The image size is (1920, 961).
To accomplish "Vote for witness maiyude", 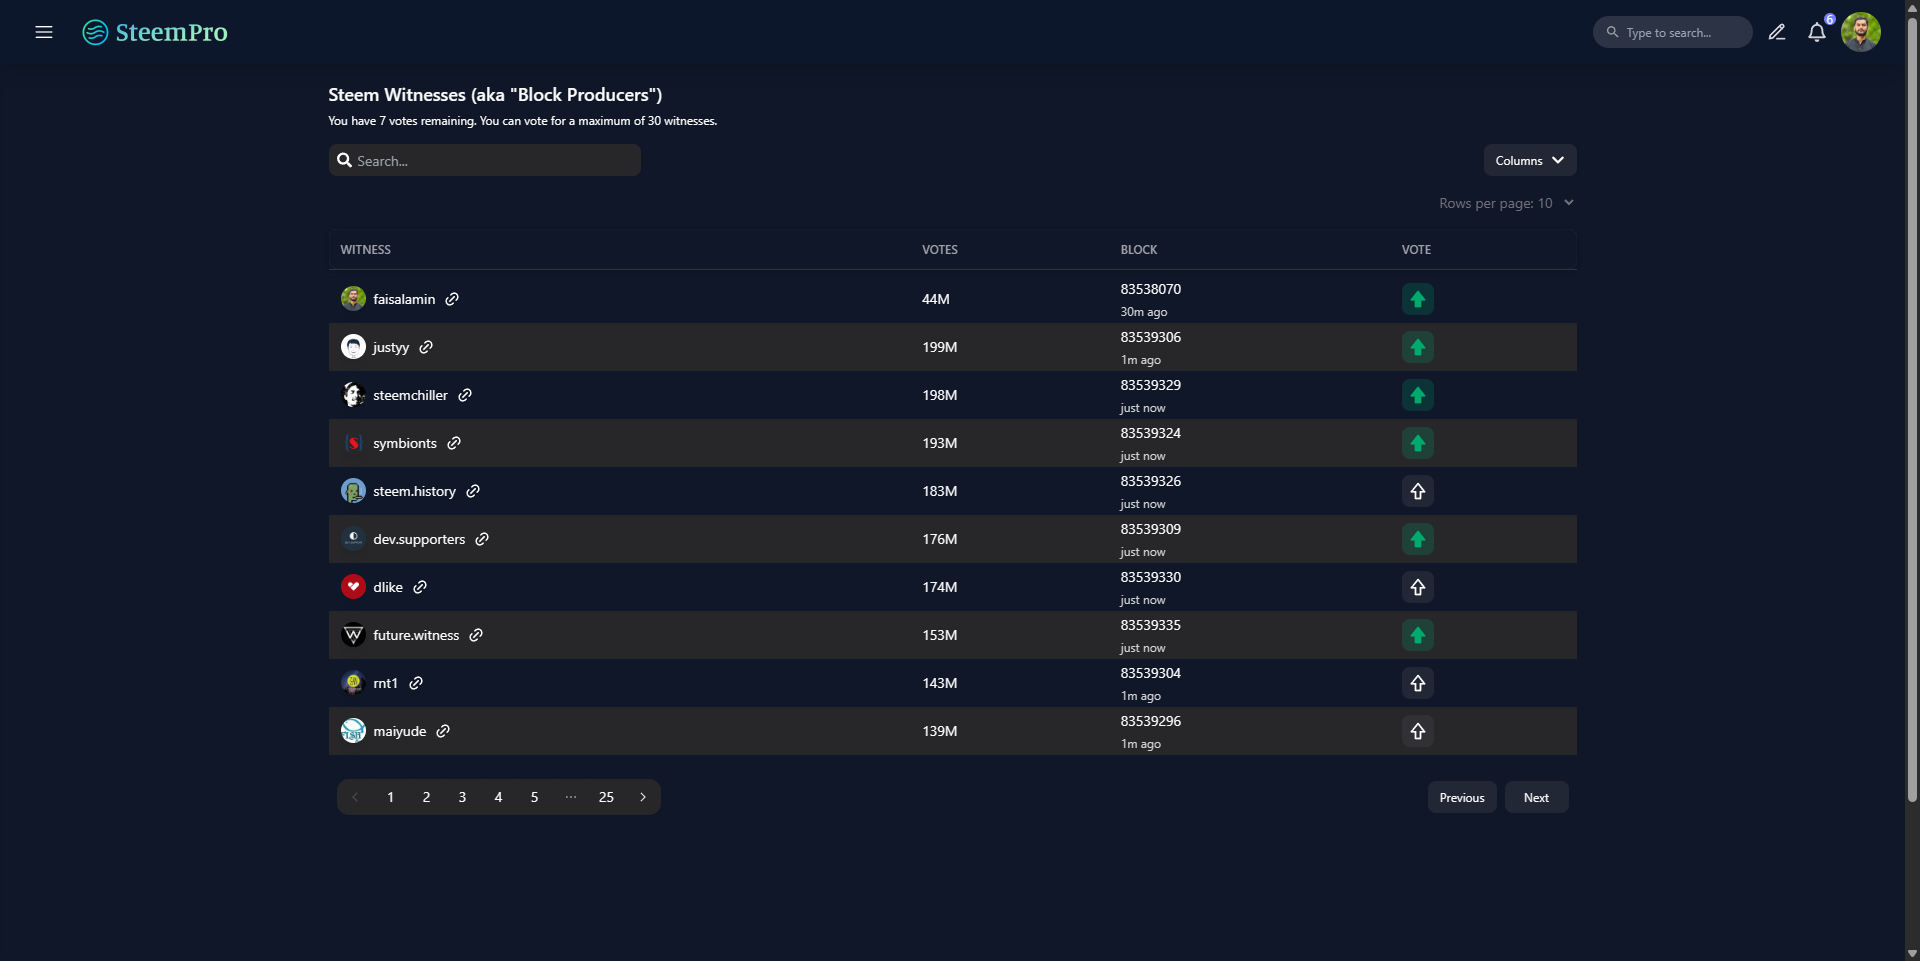I will coord(1418,731).
